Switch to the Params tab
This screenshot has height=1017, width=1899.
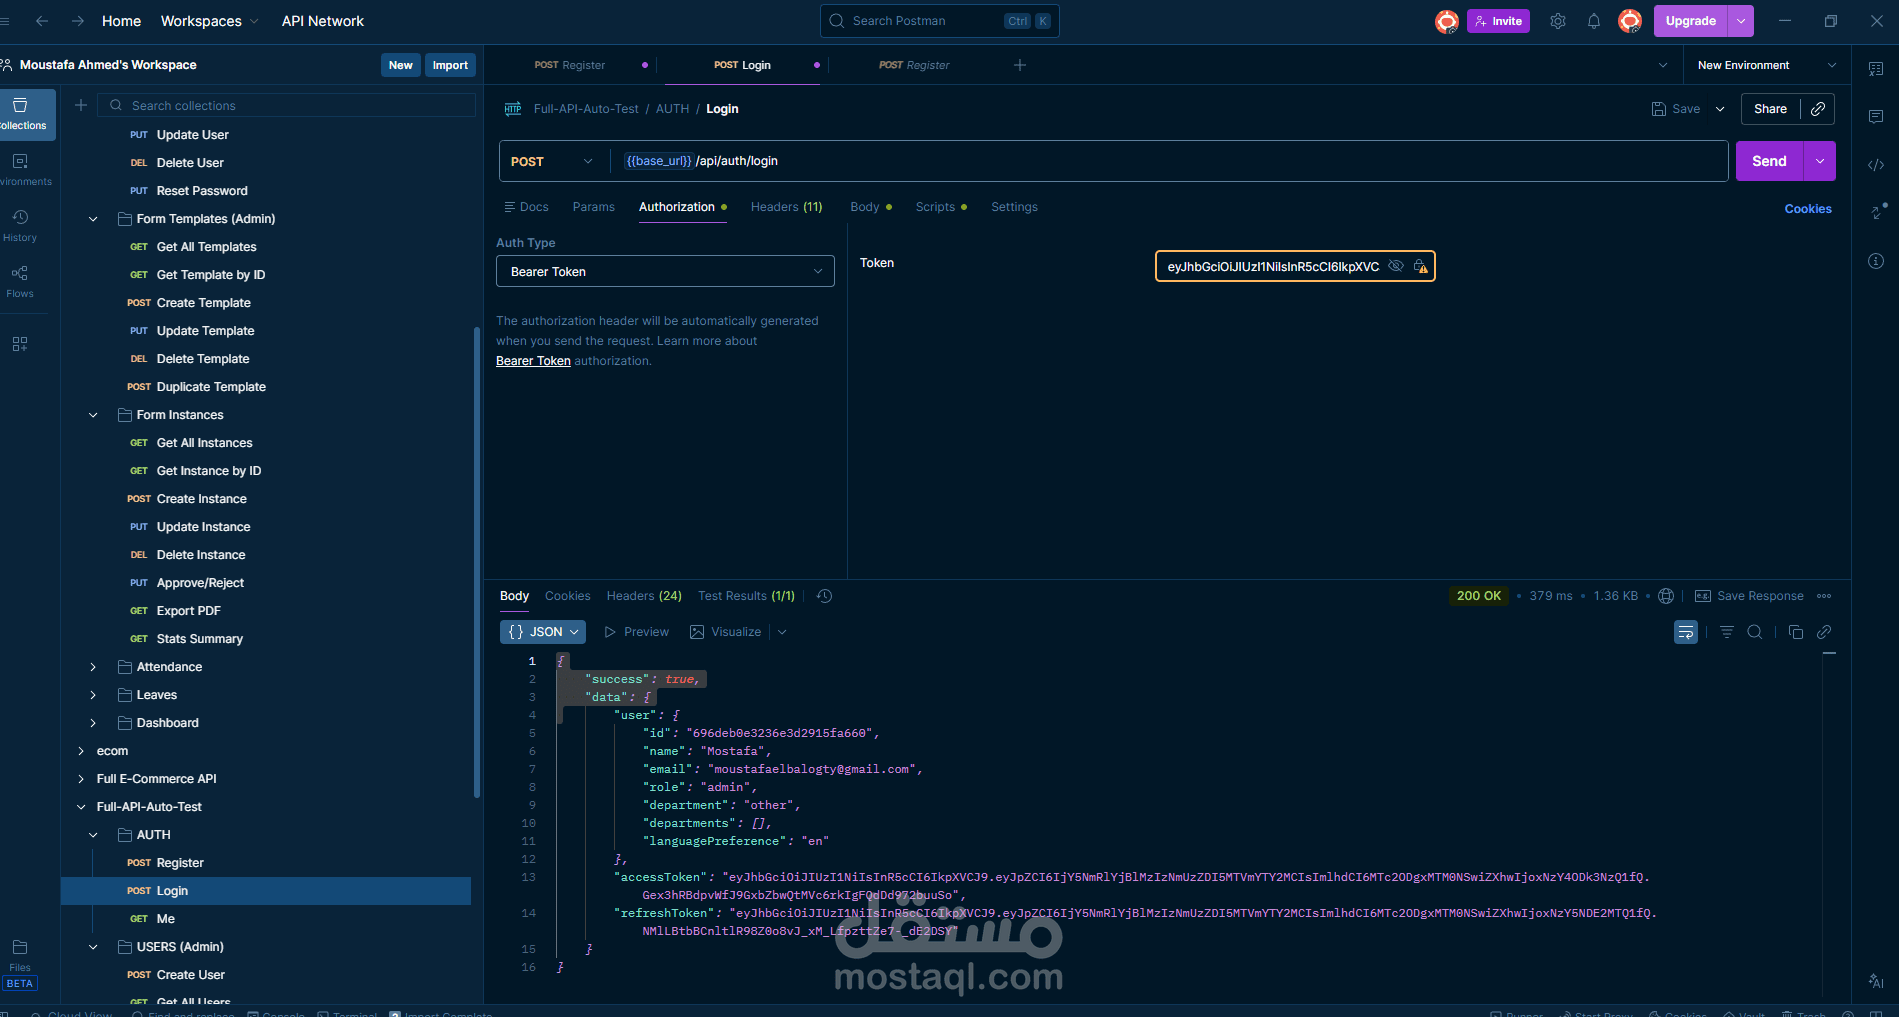pyautogui.click(x=594, y=207)
